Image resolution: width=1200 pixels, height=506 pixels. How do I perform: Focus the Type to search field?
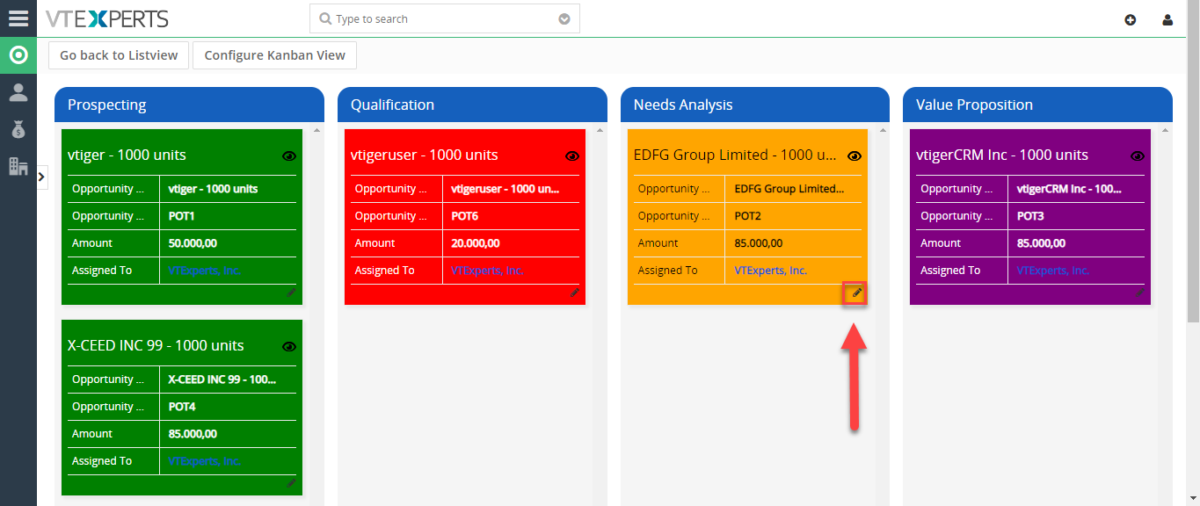point(444,19)
